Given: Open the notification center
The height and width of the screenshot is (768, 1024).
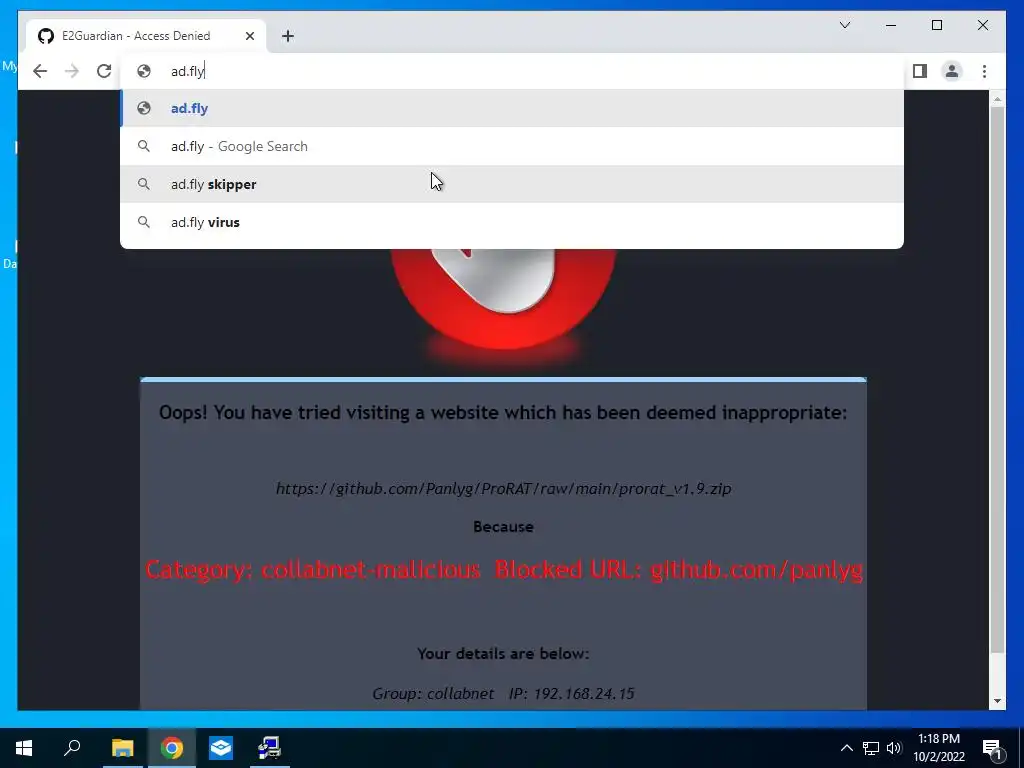Looking at the screenshot, I should (992, 748).
